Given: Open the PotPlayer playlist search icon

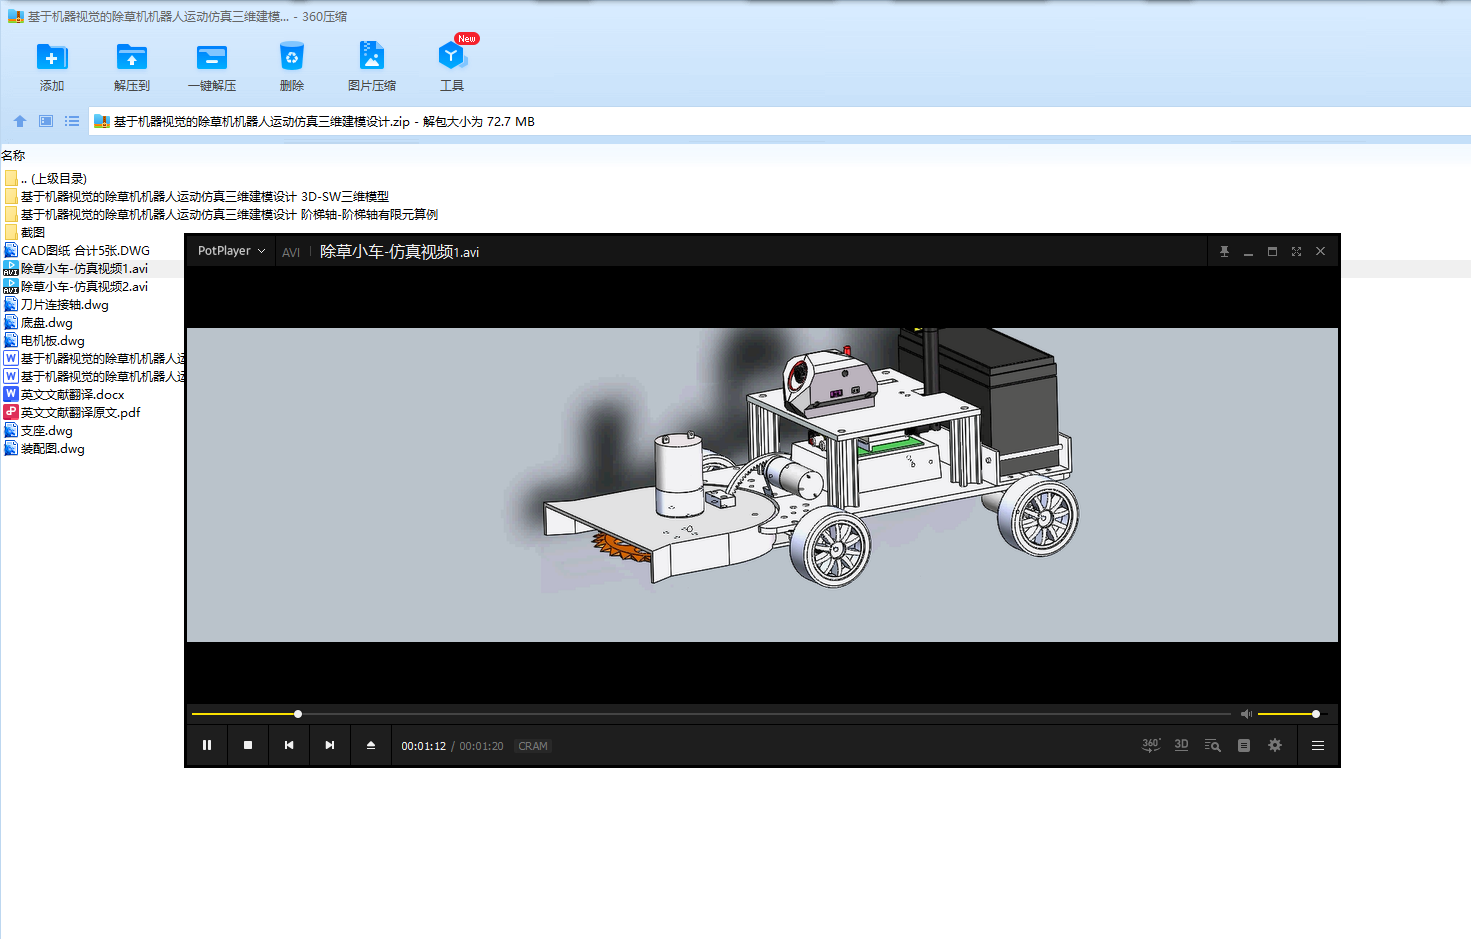Looking at the screenshot, I should (x=1213, y=745).
